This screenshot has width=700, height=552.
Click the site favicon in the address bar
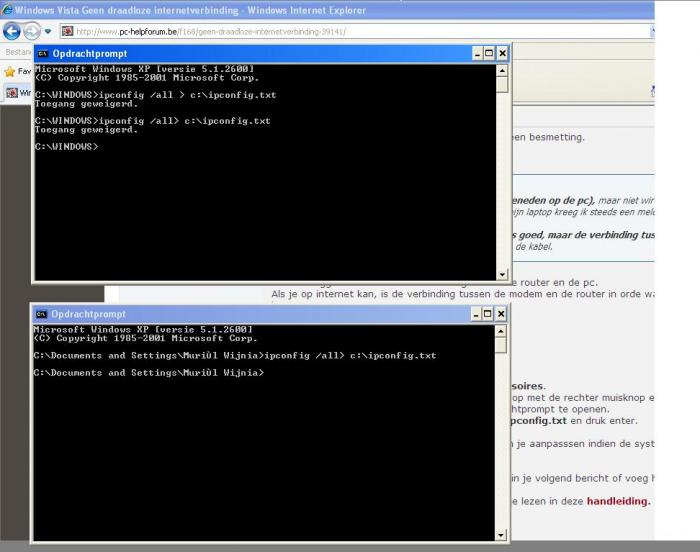click(x=67, y=31)
